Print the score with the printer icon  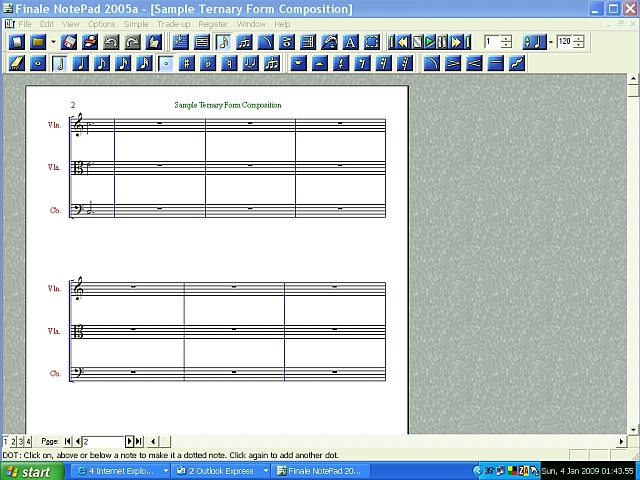90,42
